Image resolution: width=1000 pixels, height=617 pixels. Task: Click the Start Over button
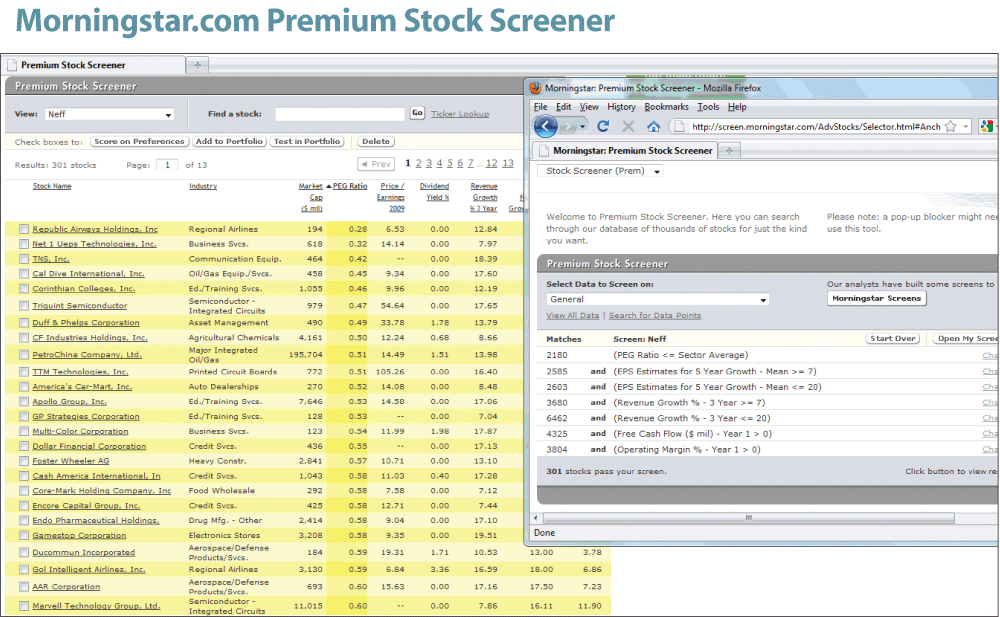[x=892, y=338]
